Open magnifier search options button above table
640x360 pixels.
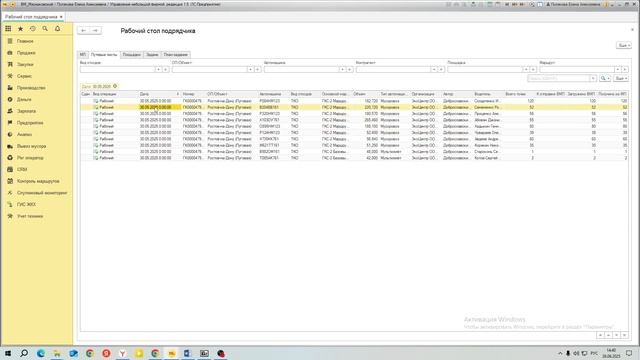604,78
